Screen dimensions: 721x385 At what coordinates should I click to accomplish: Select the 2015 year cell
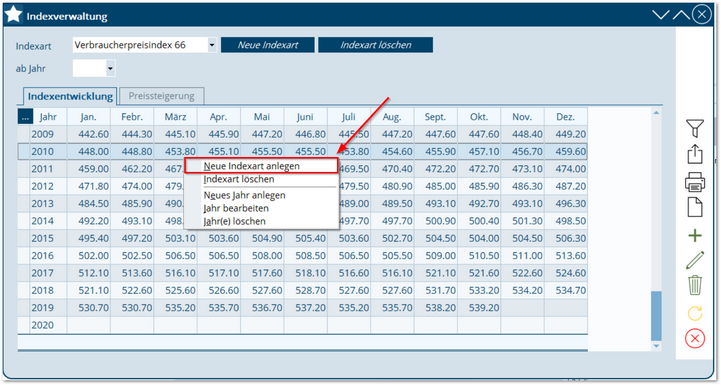coord(48,238)
